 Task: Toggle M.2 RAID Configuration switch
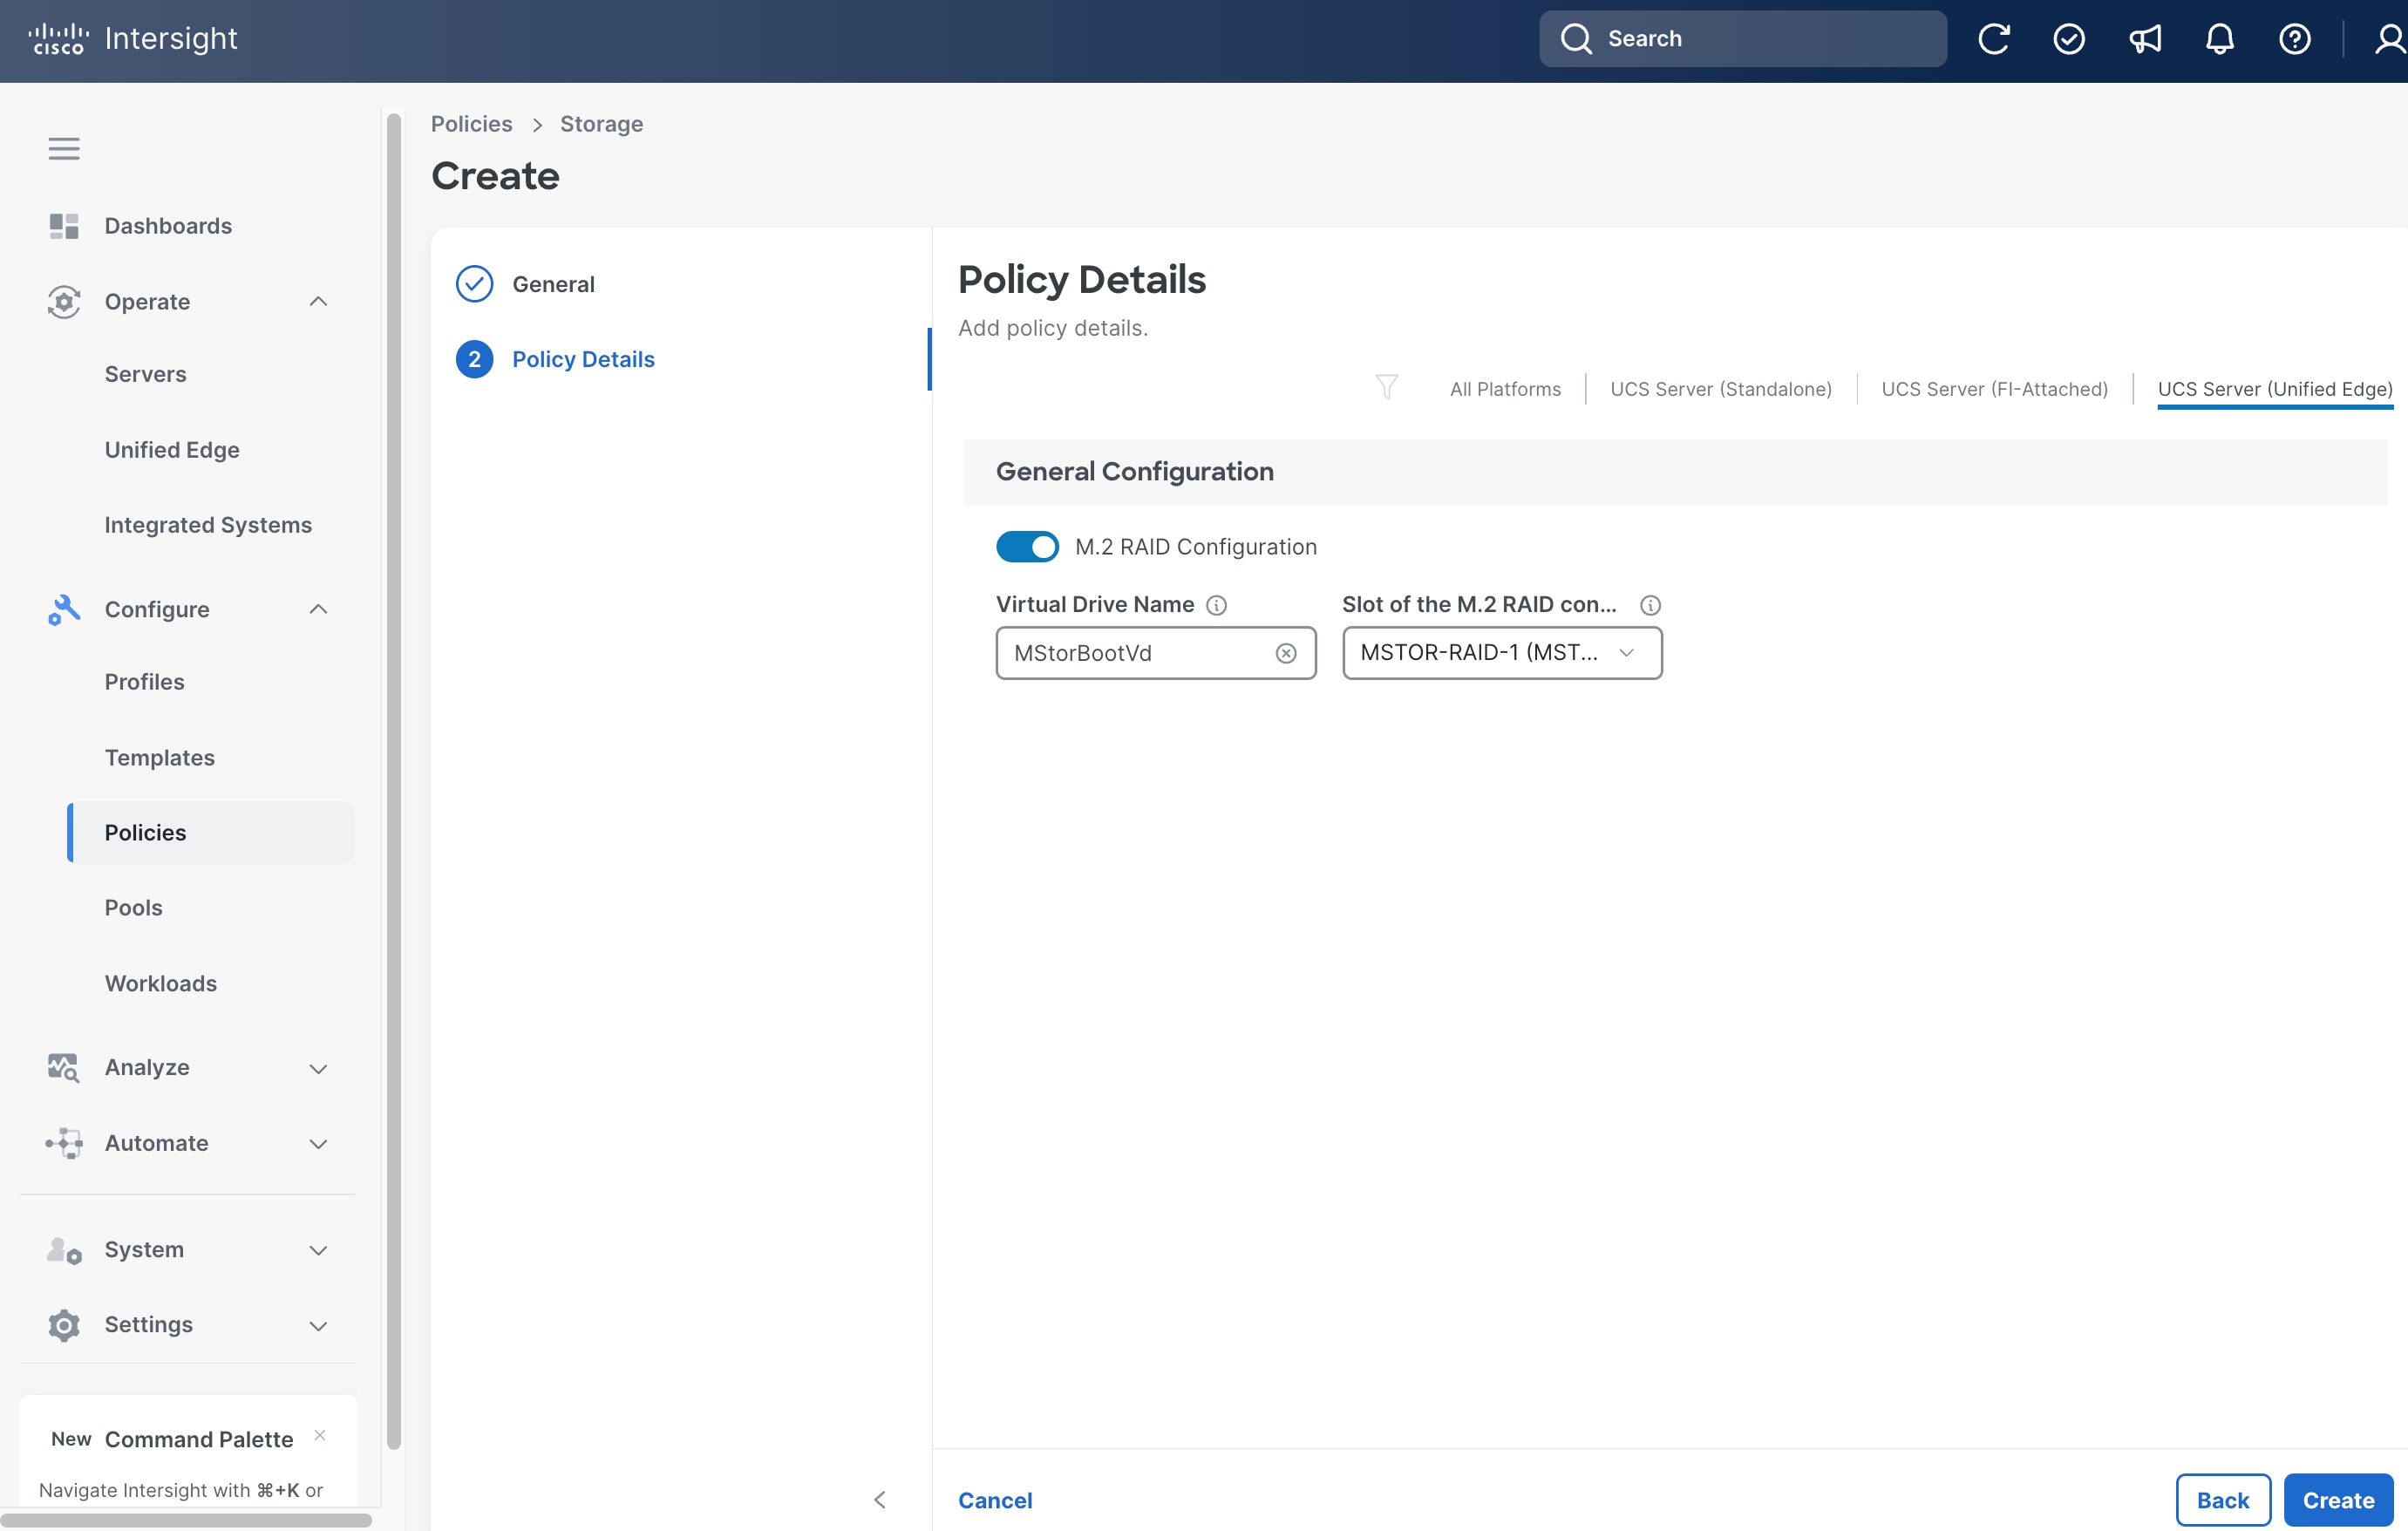(x=1027, y=547)
